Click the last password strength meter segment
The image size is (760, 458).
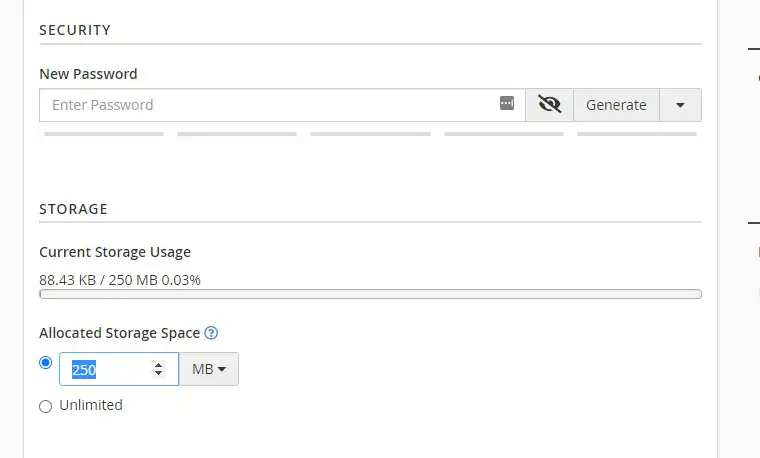[x=637, y=134]
